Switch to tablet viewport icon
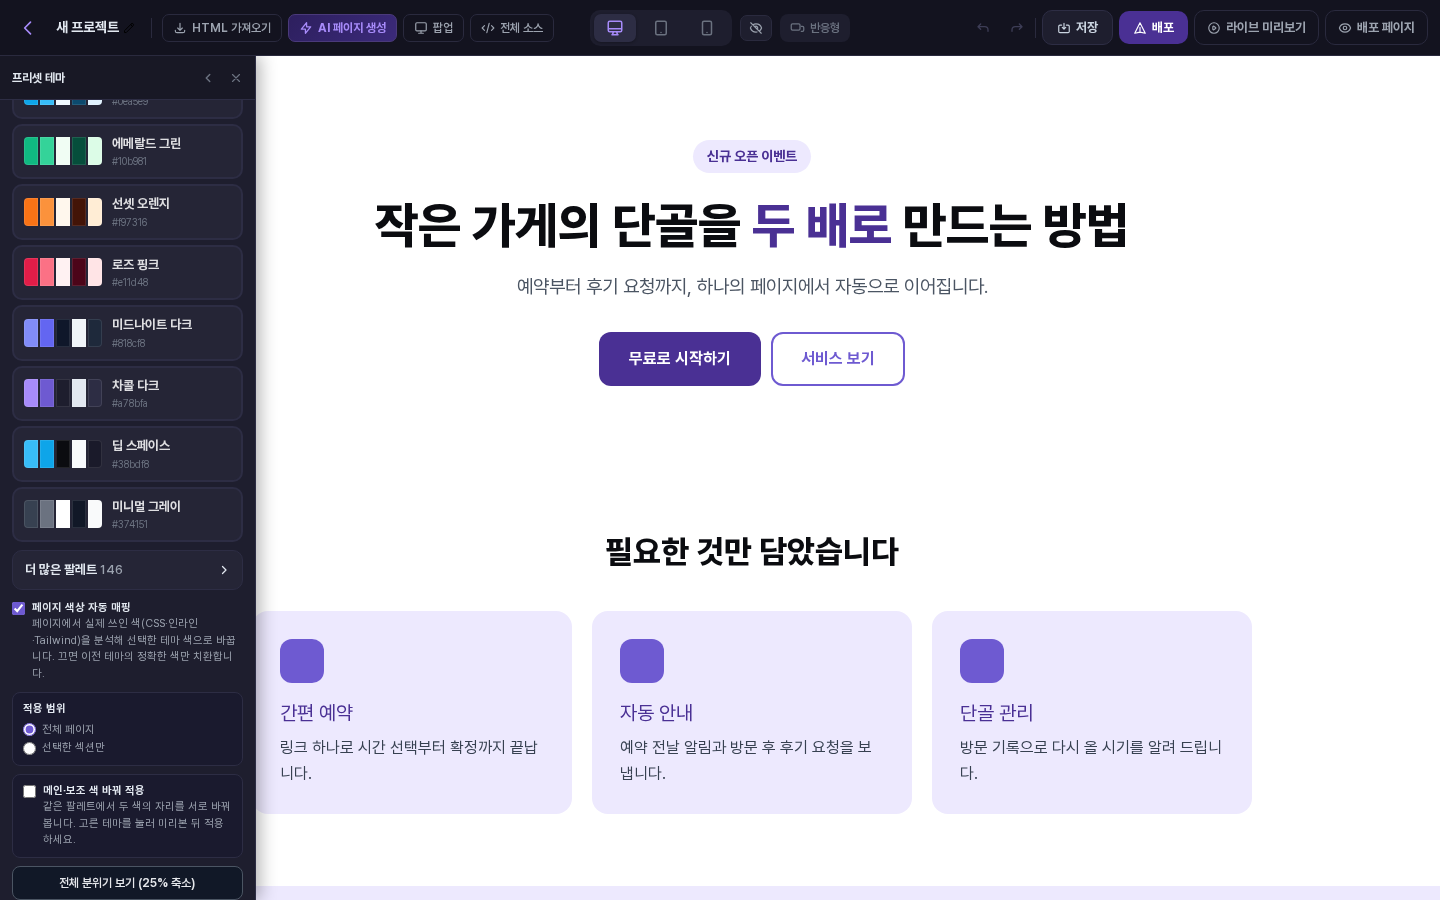 point(661,28)
